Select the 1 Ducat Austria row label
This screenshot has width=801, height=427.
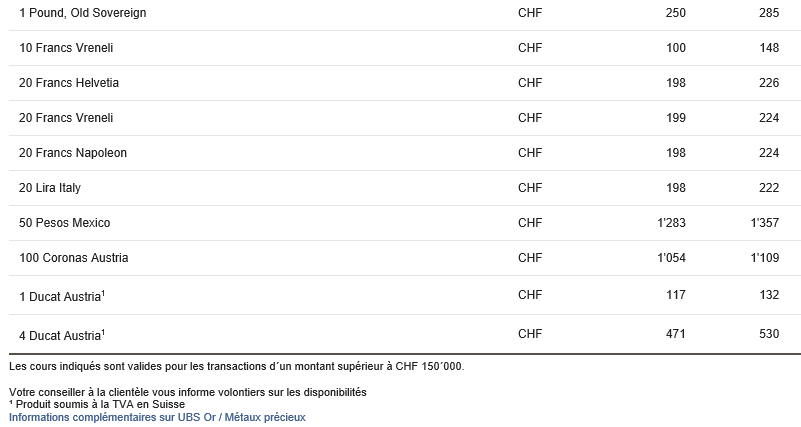(x=62, y=296)
